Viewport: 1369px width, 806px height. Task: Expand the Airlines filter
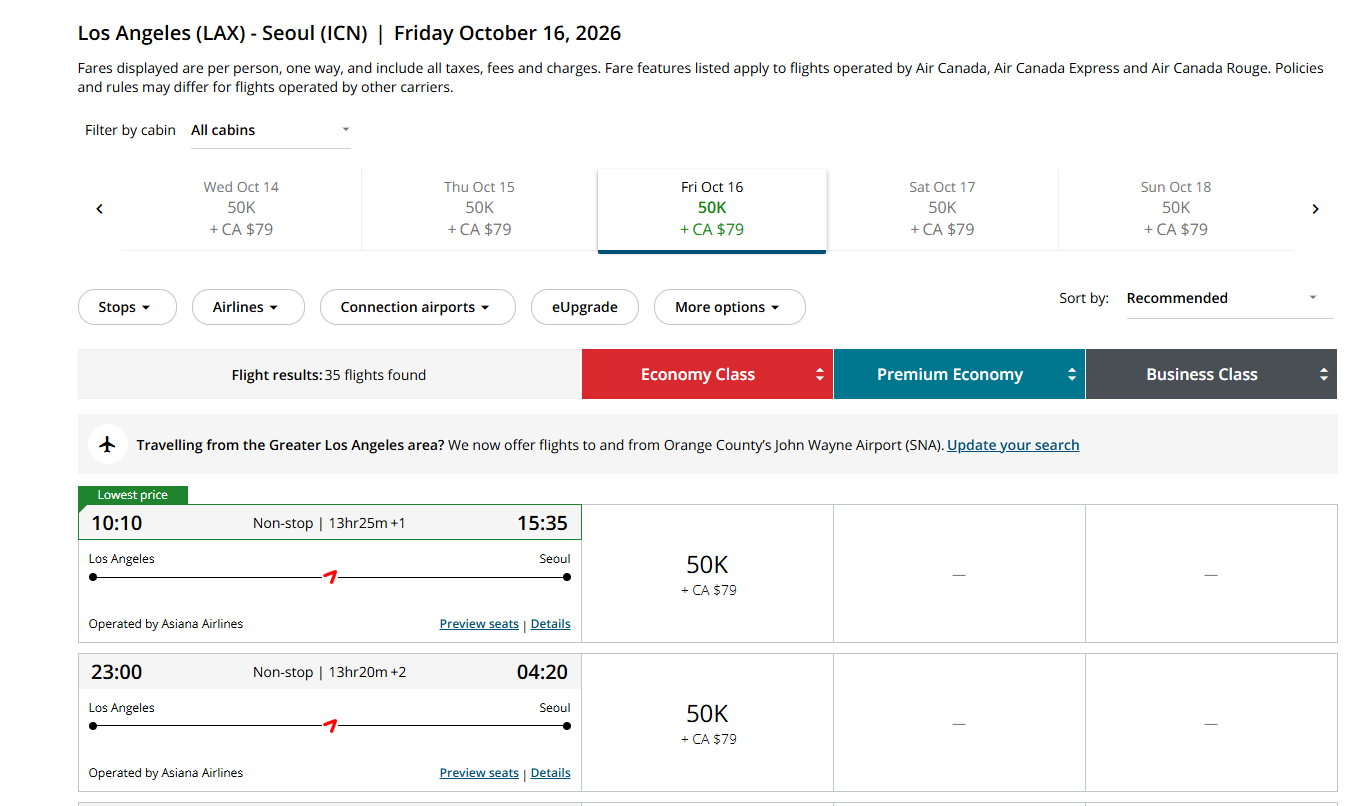pyautogui.click(x=247, y=307)
